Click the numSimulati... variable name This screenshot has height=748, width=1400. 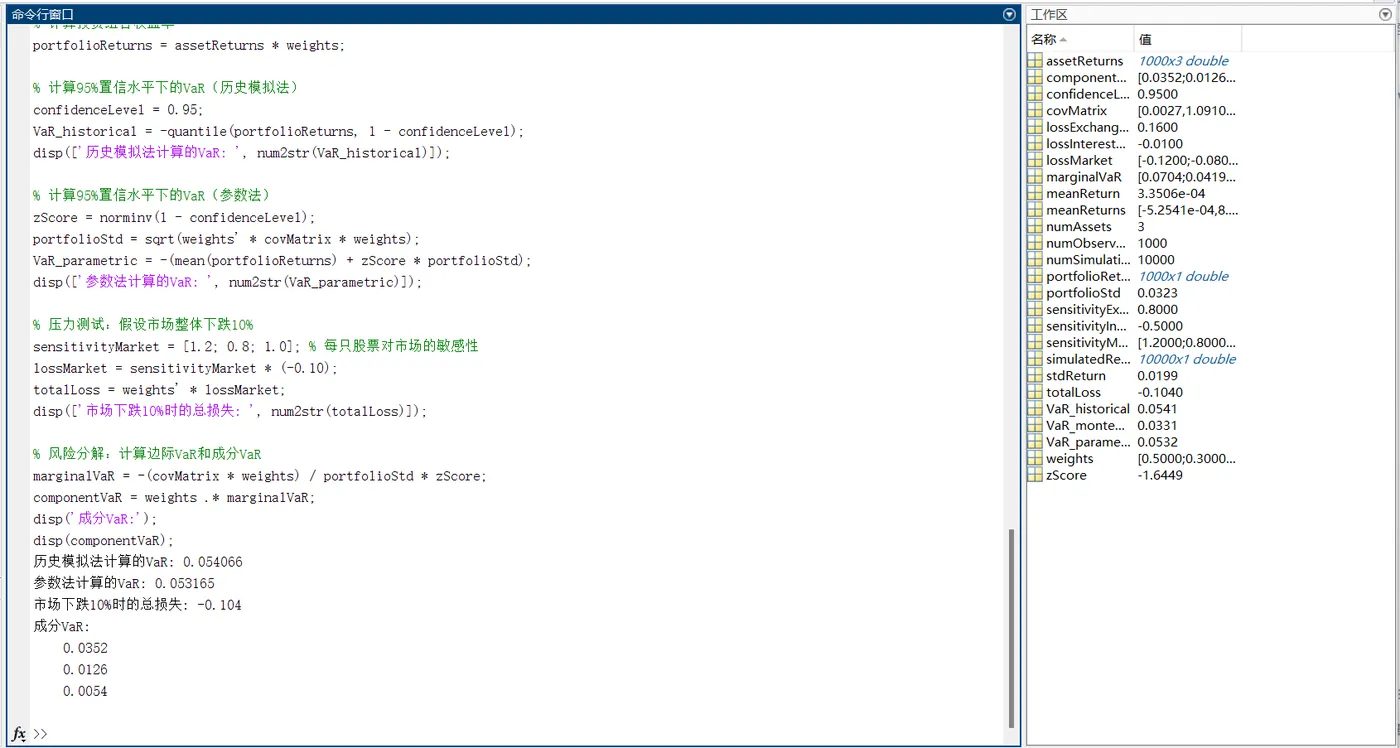(x=1087, y=260)
